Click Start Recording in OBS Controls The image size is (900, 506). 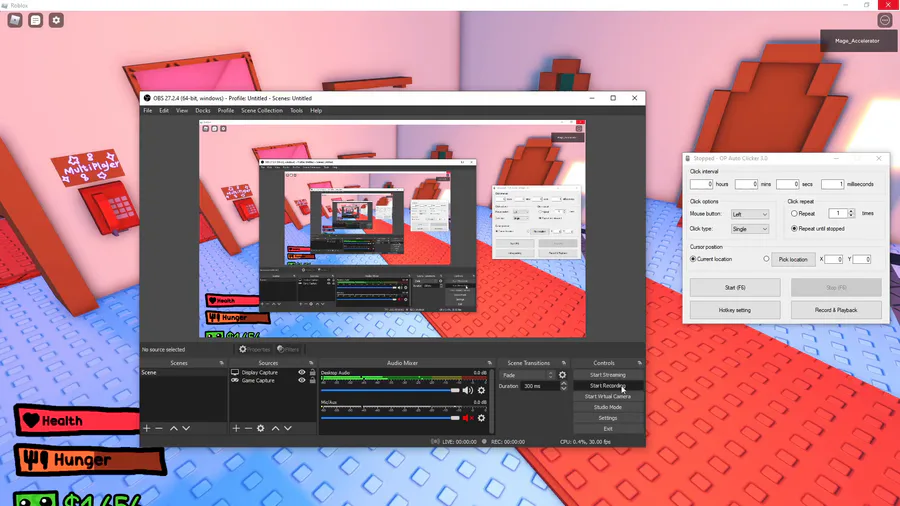(608, 386)
